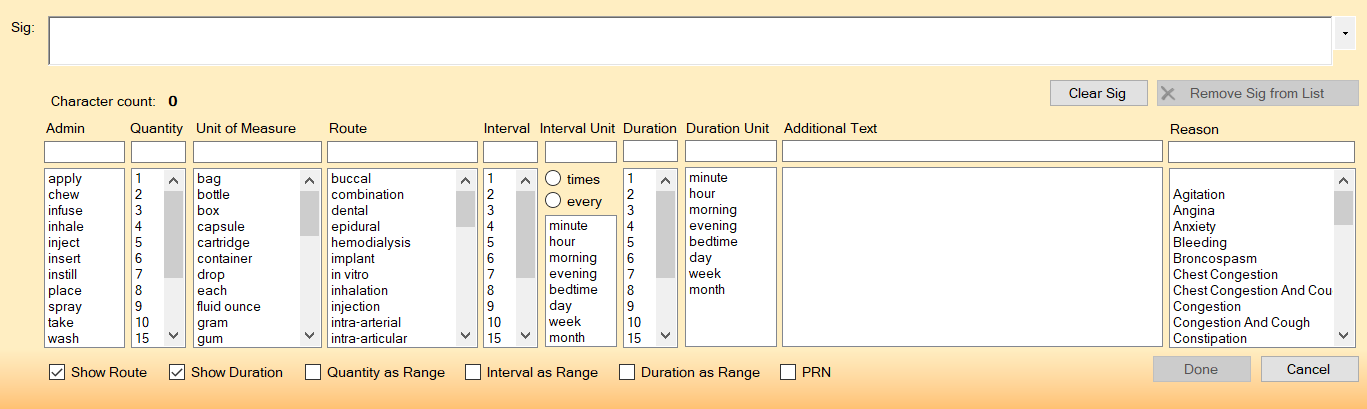1367x409 pixels.
Task: Click the Interval filter input field
Action: click(510, 151)
